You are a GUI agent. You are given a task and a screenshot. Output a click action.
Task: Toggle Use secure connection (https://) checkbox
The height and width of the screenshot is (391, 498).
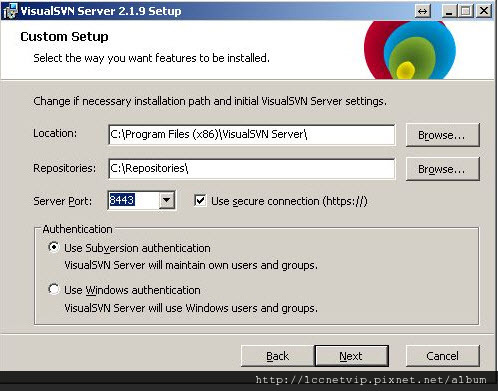coord(200,201)
